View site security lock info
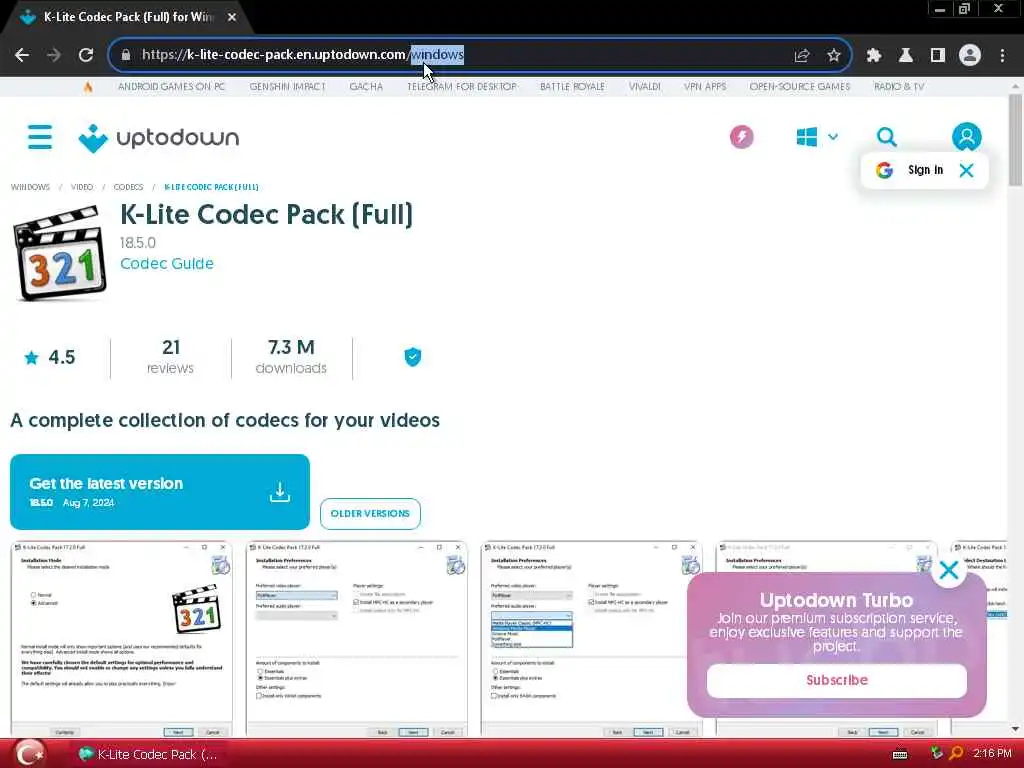Viewport: 1024px width, 768px height. pyautogui.click(x=126, y=55)
